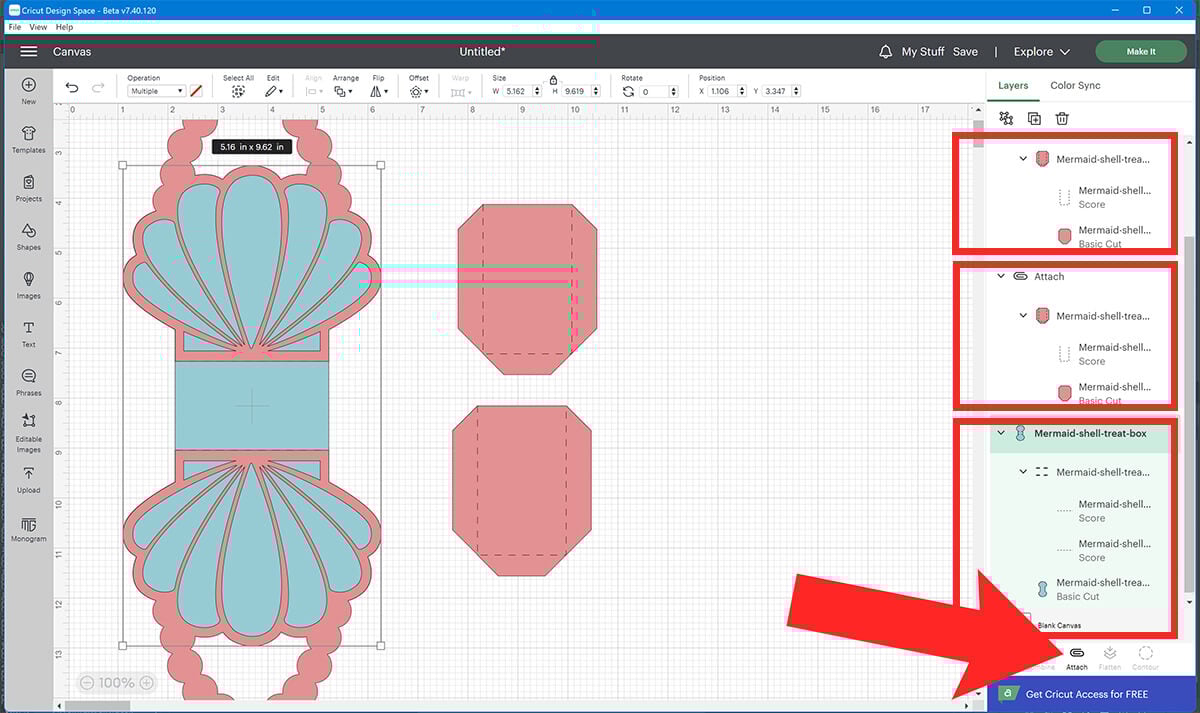The height and width of the screenshot is (713, 1200).
Task: Delete selected layer with trash icon
Action: coord(1062,119)
